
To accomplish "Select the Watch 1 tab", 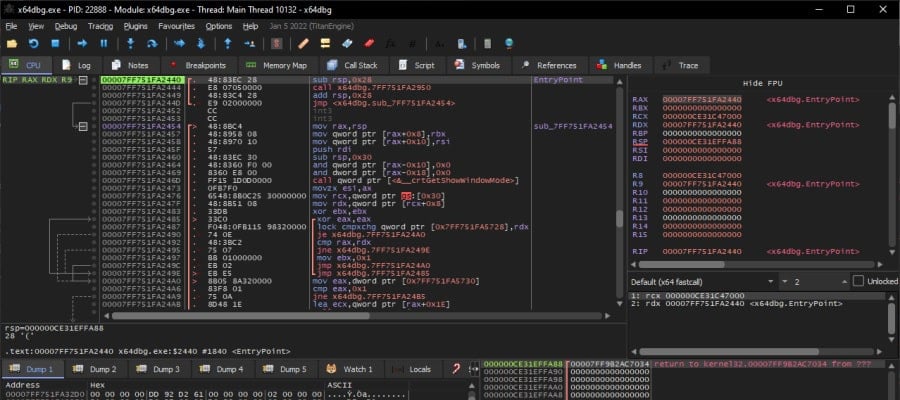I will (x=350, y=369).
